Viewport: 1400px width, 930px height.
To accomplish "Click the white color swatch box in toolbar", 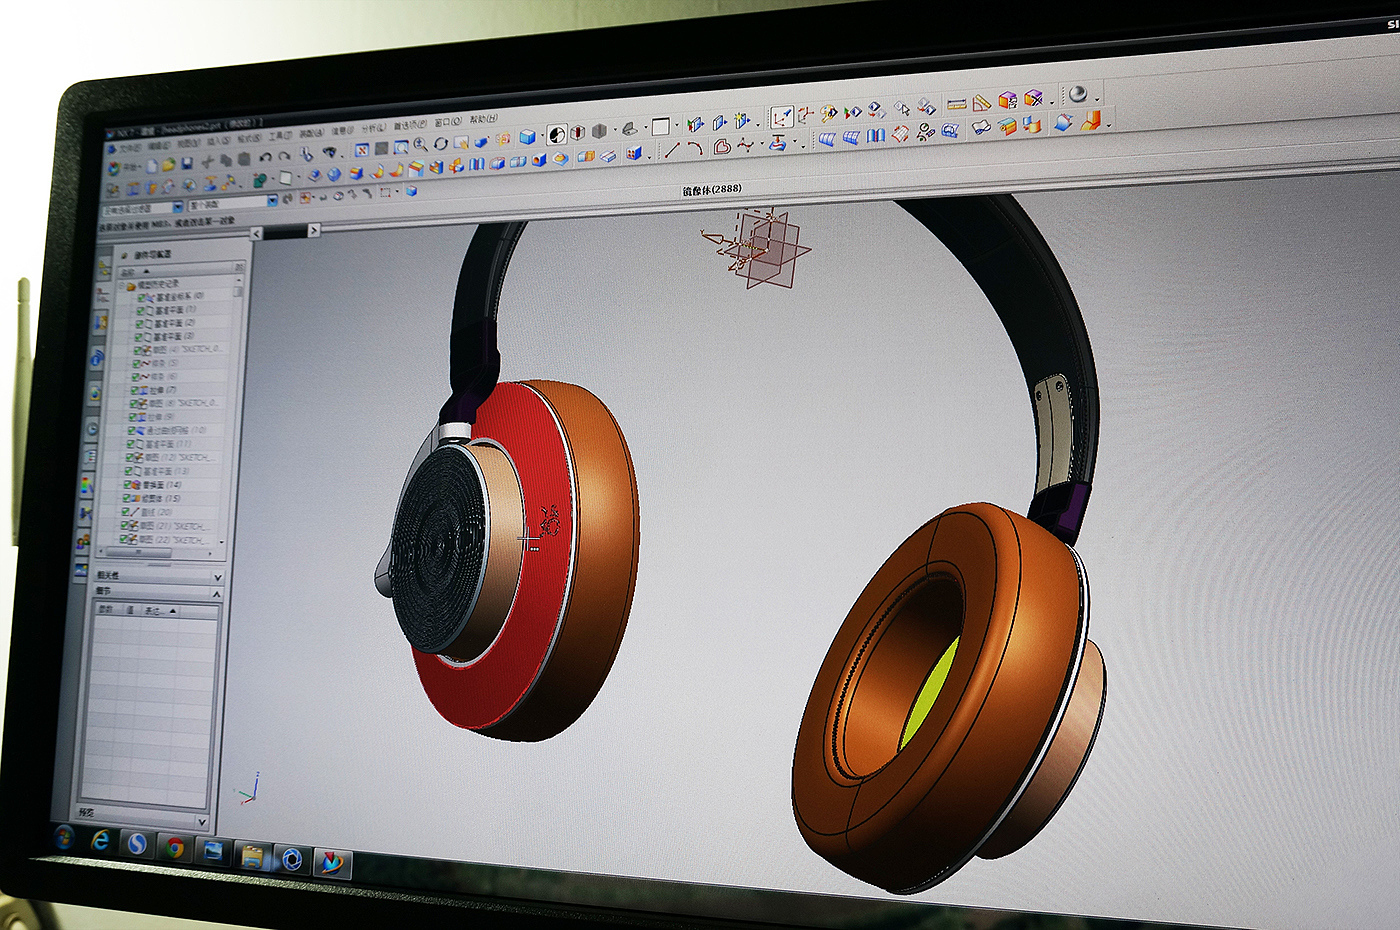I will coord(660,127).
